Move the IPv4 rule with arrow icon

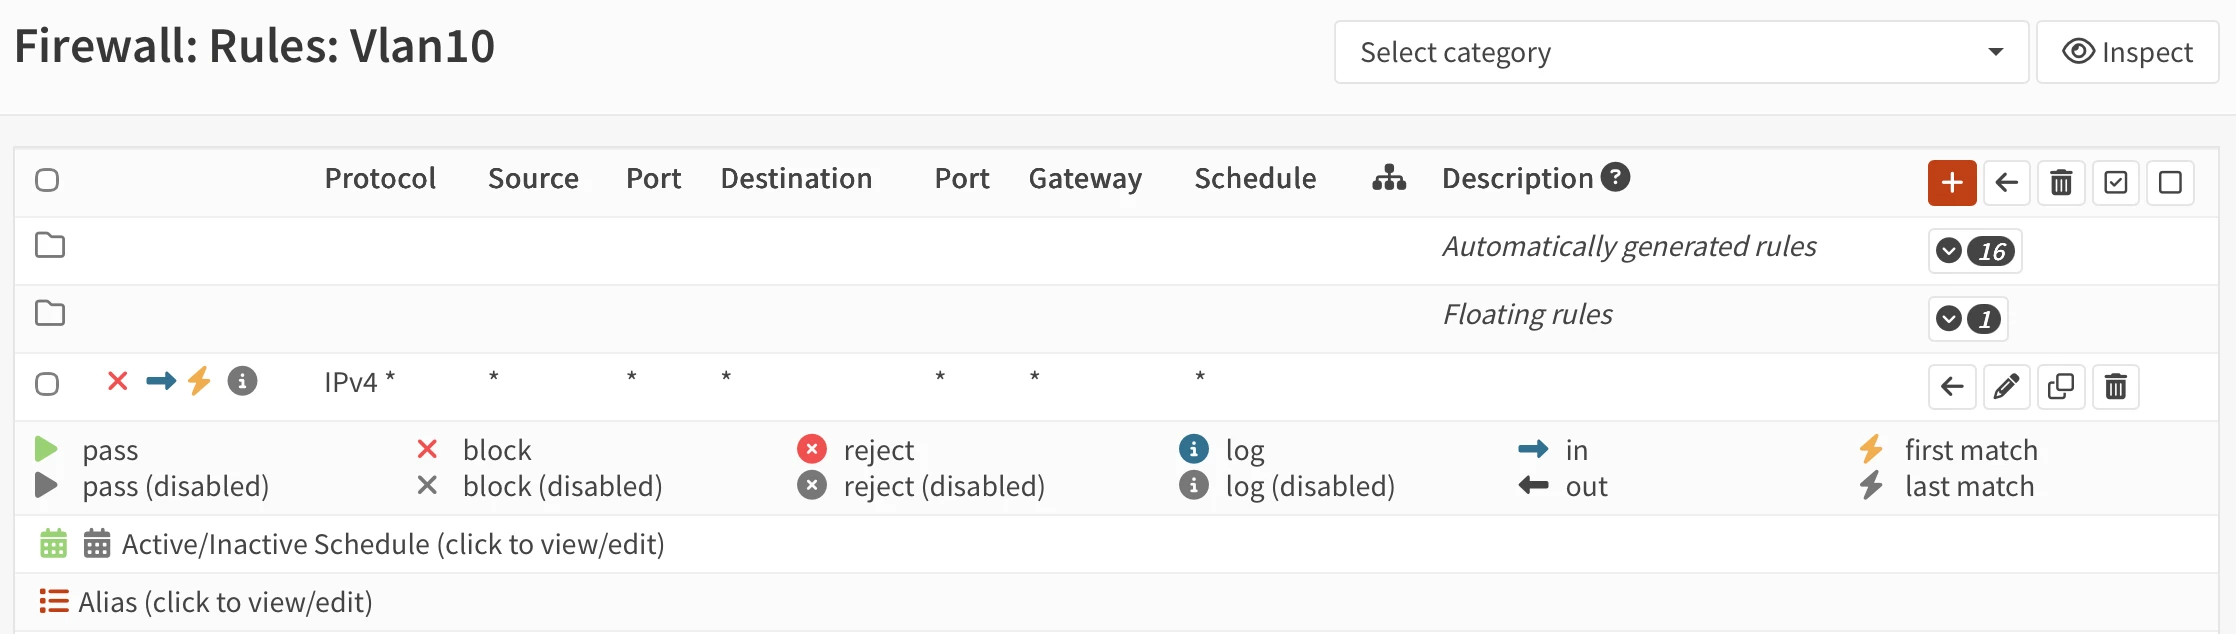tap(1952, 386)
